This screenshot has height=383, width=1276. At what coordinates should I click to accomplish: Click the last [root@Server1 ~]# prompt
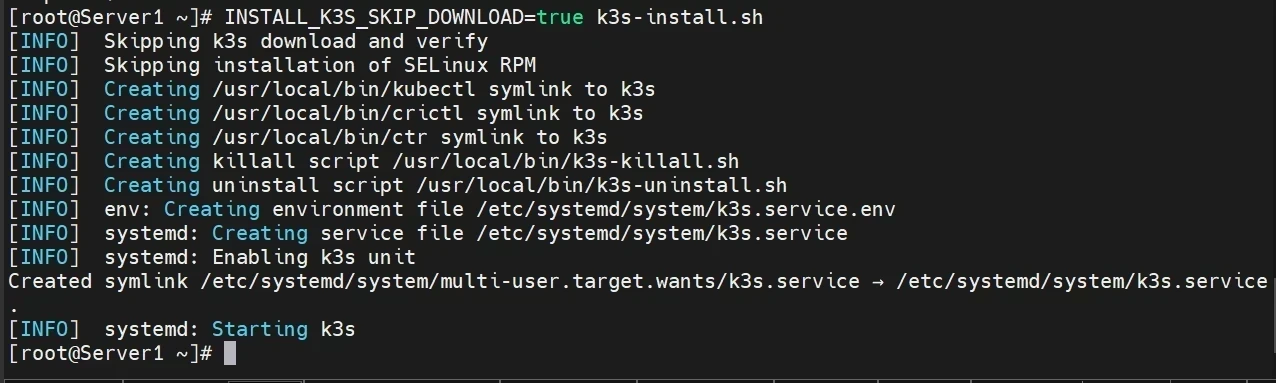110,353
